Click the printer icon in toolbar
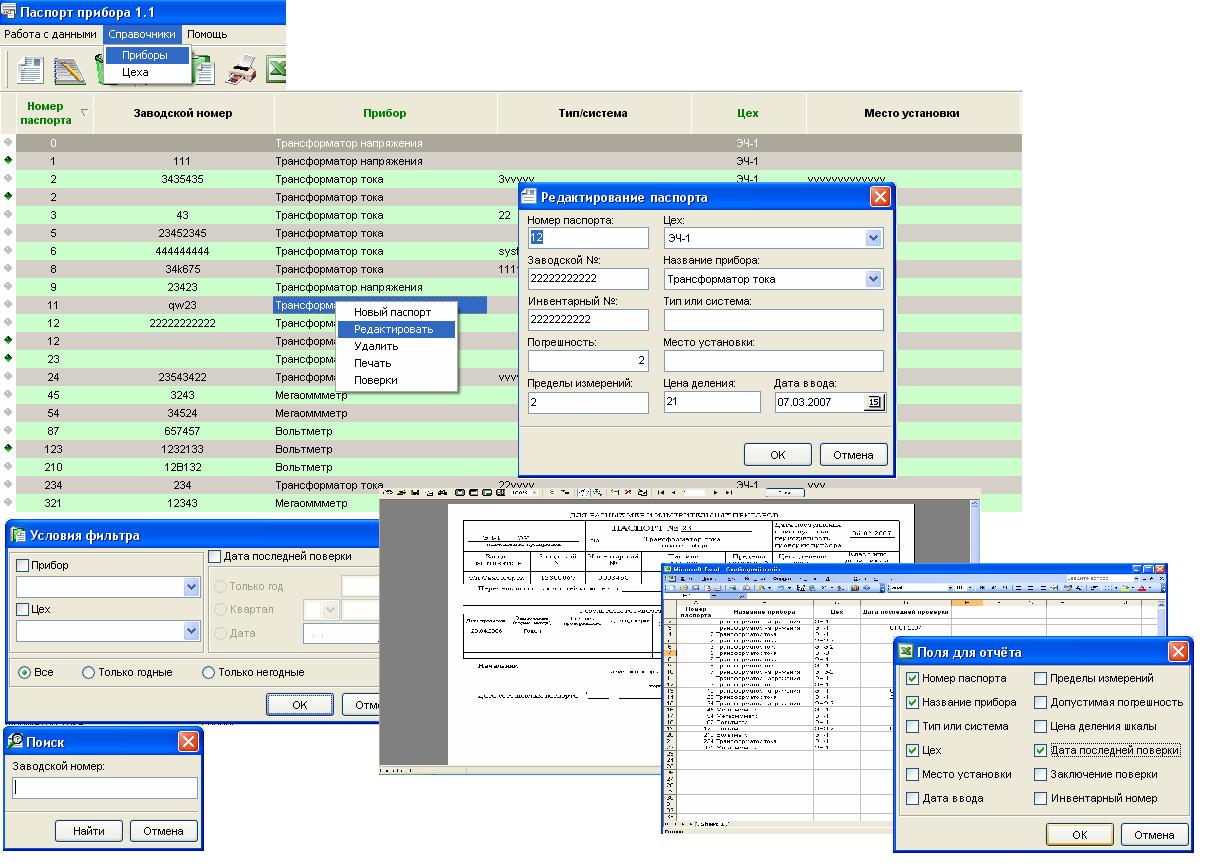 (241, 71)
